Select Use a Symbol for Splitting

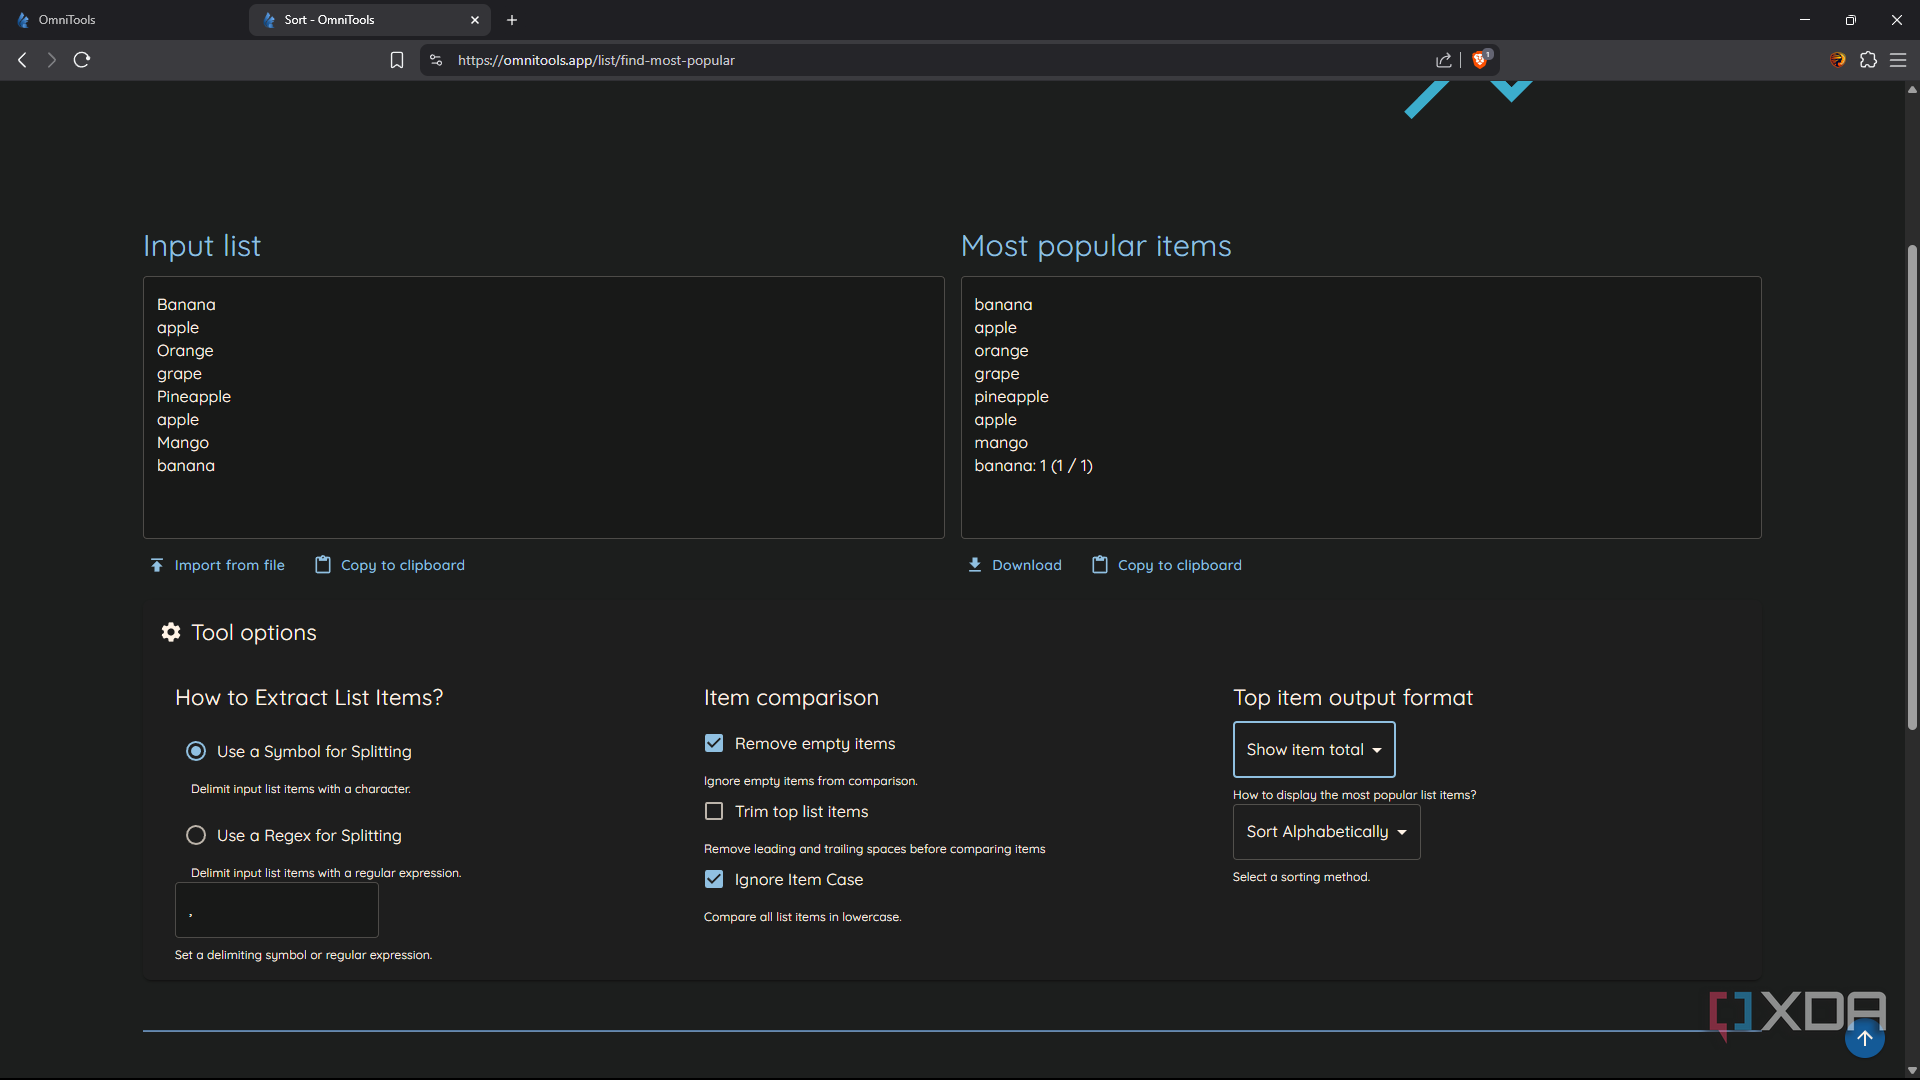point(196,751)
